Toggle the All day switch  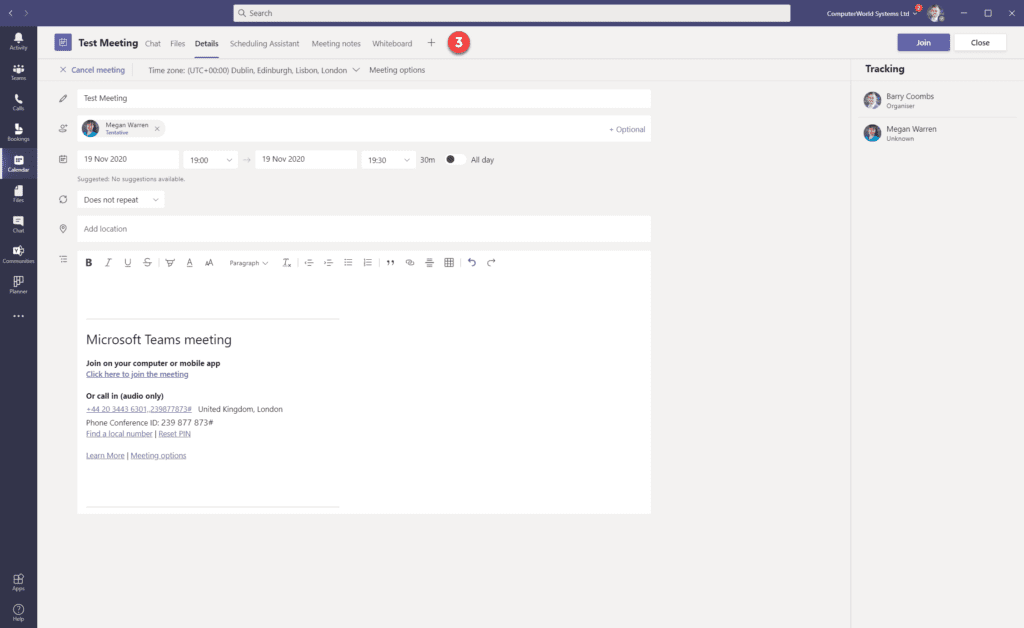455,159
